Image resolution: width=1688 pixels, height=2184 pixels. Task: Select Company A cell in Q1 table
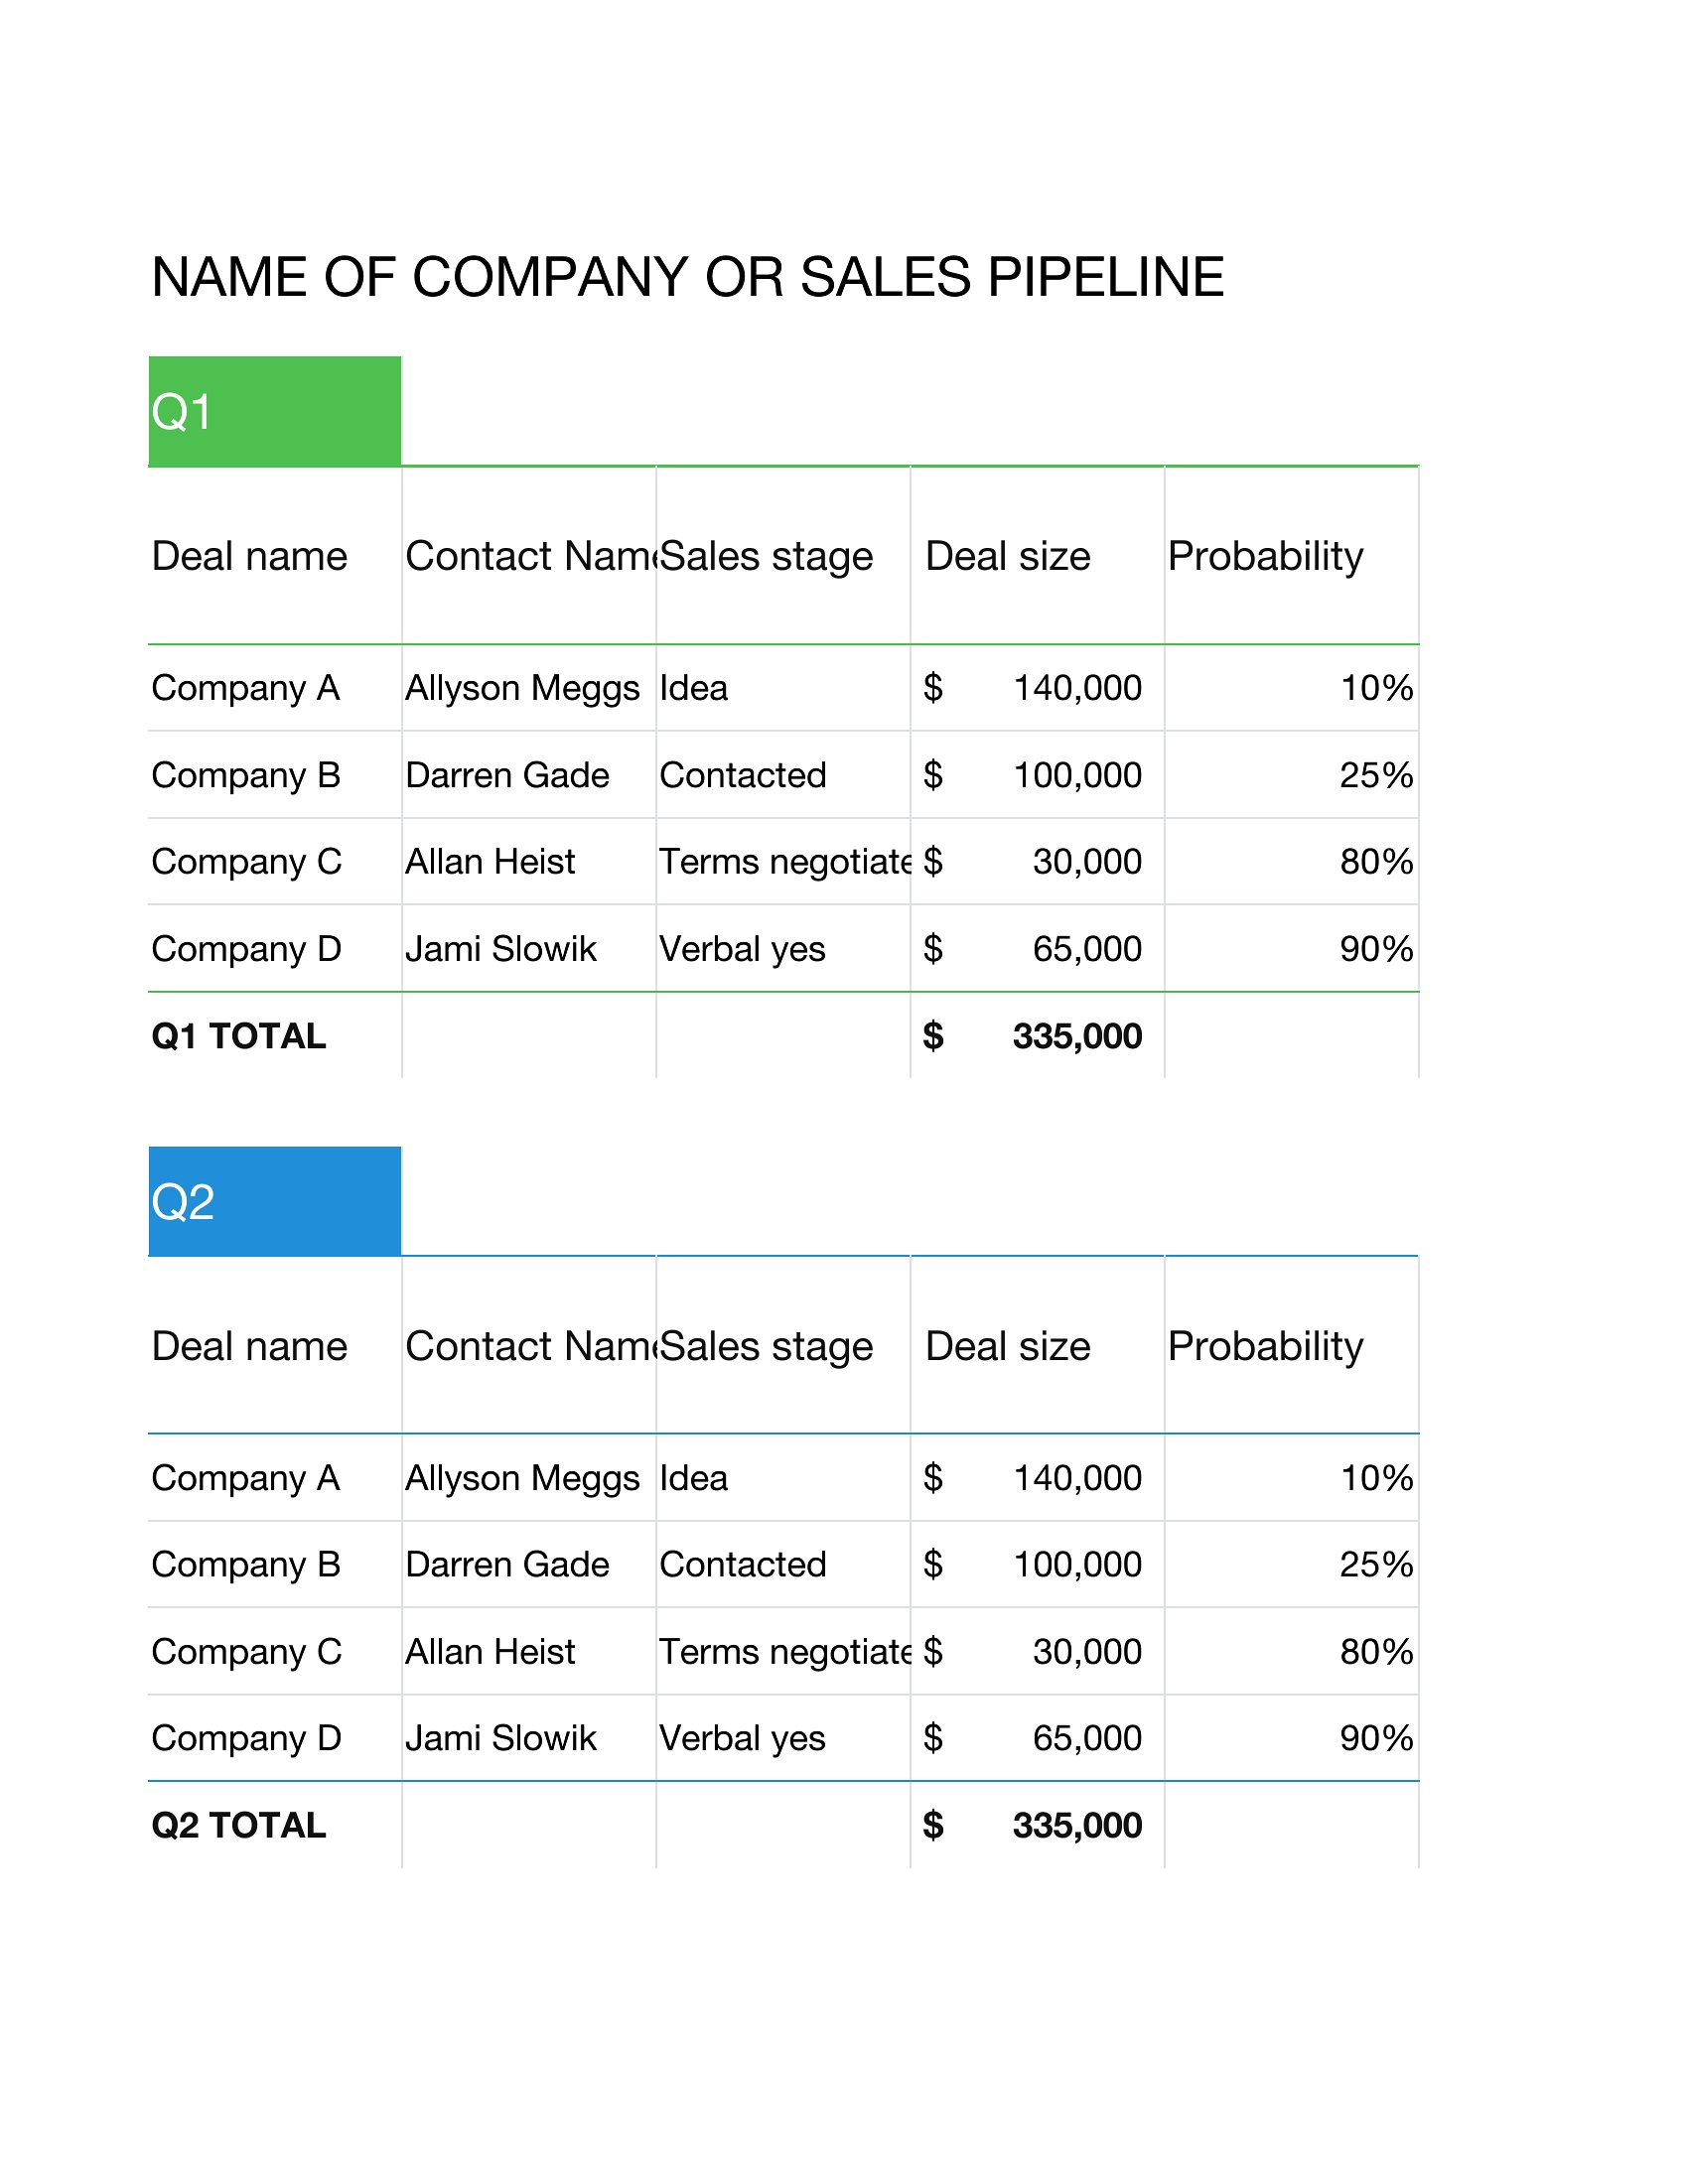coord(246,688)
